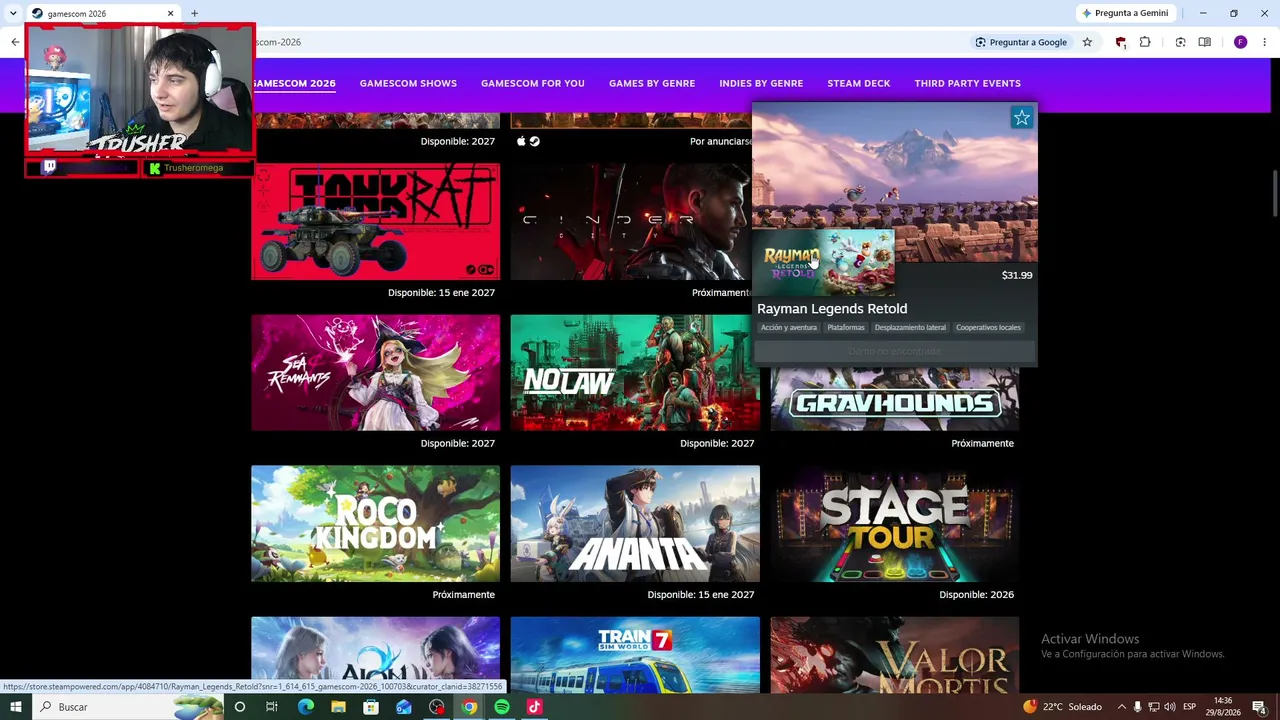This screenshot has height=720, width=1280.
Task: Expand hidden system tray icons chevron
Action: tap(1121, 707)
